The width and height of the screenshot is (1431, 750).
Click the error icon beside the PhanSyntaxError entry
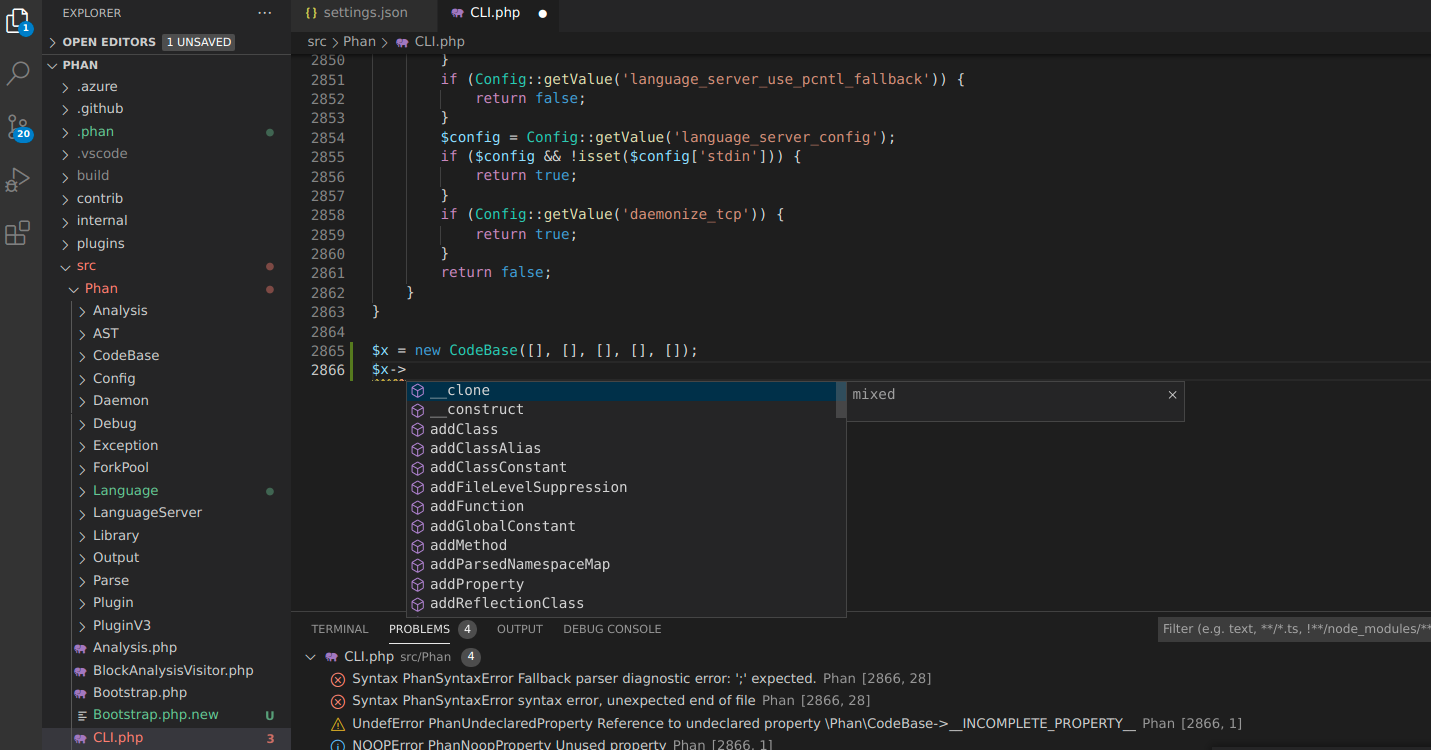click(x=338, y=678)
